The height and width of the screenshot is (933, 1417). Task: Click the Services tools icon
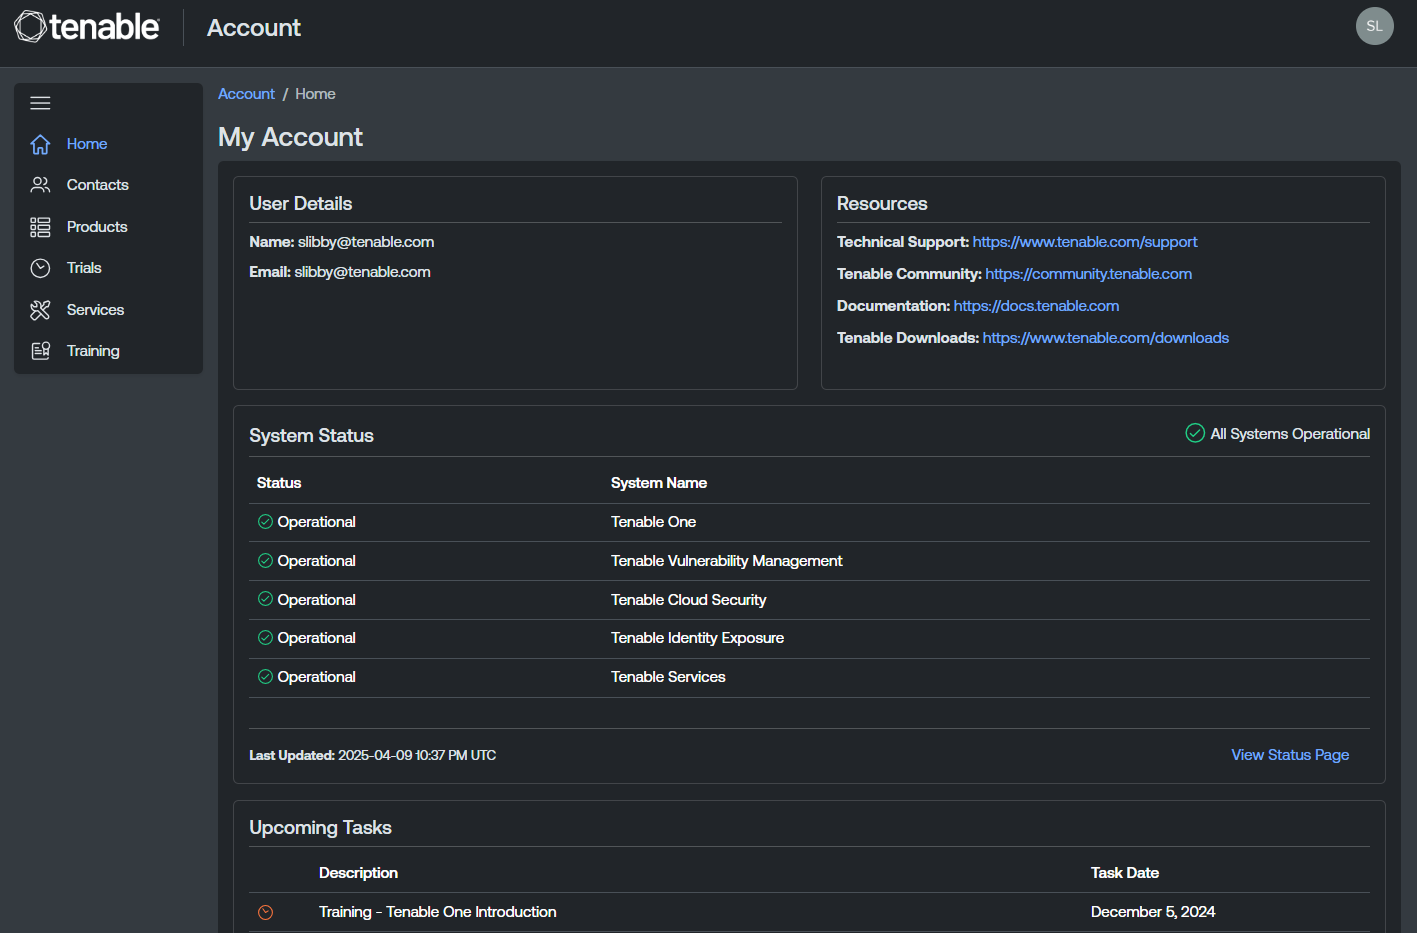(40, 310)
